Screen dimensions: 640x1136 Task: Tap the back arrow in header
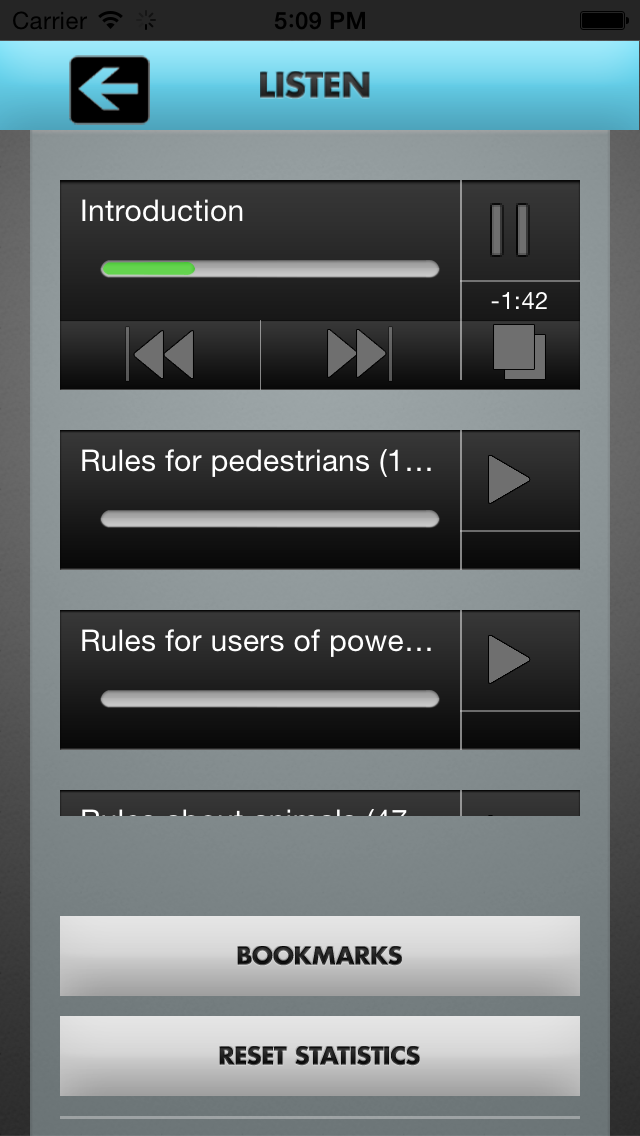point(109,89)
